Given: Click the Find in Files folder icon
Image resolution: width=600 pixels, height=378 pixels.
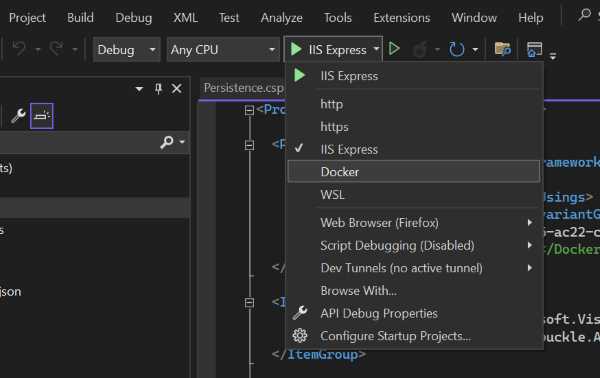Looking at the screenshot, I should (502, 49).
